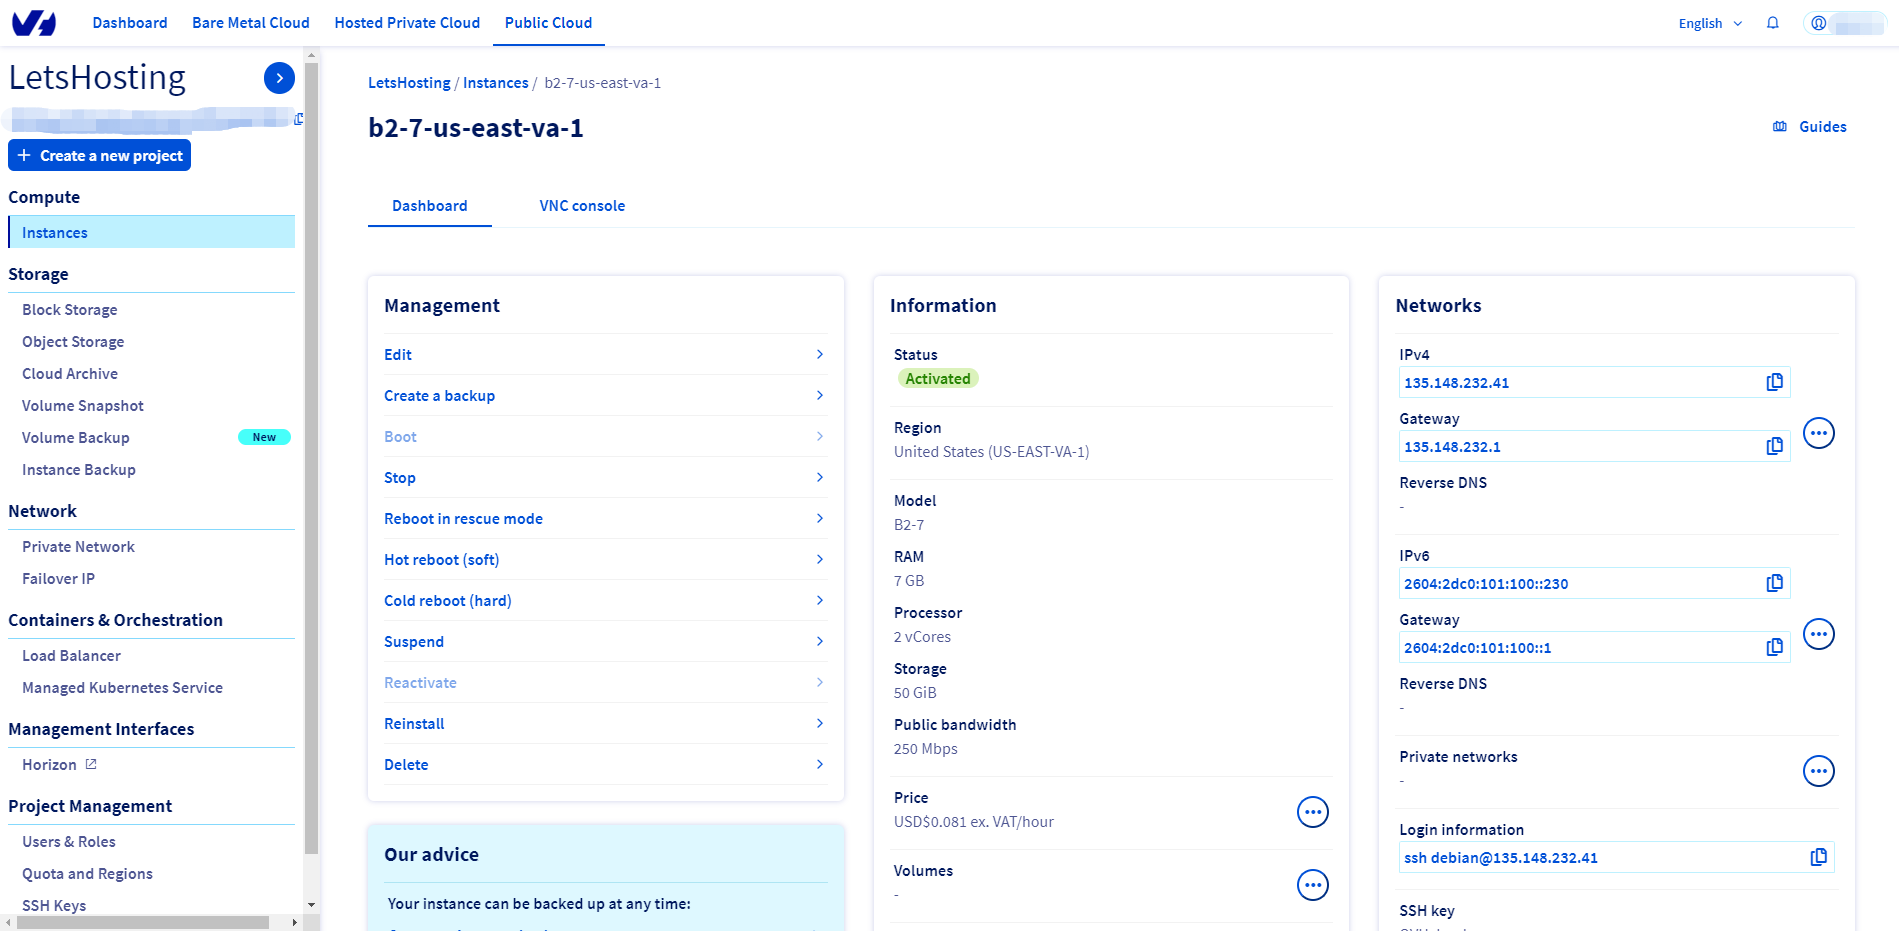Screen dimensions: 1899x931
Task: Click the sidebar horizontal scrollbar
Action: [143, 922]
